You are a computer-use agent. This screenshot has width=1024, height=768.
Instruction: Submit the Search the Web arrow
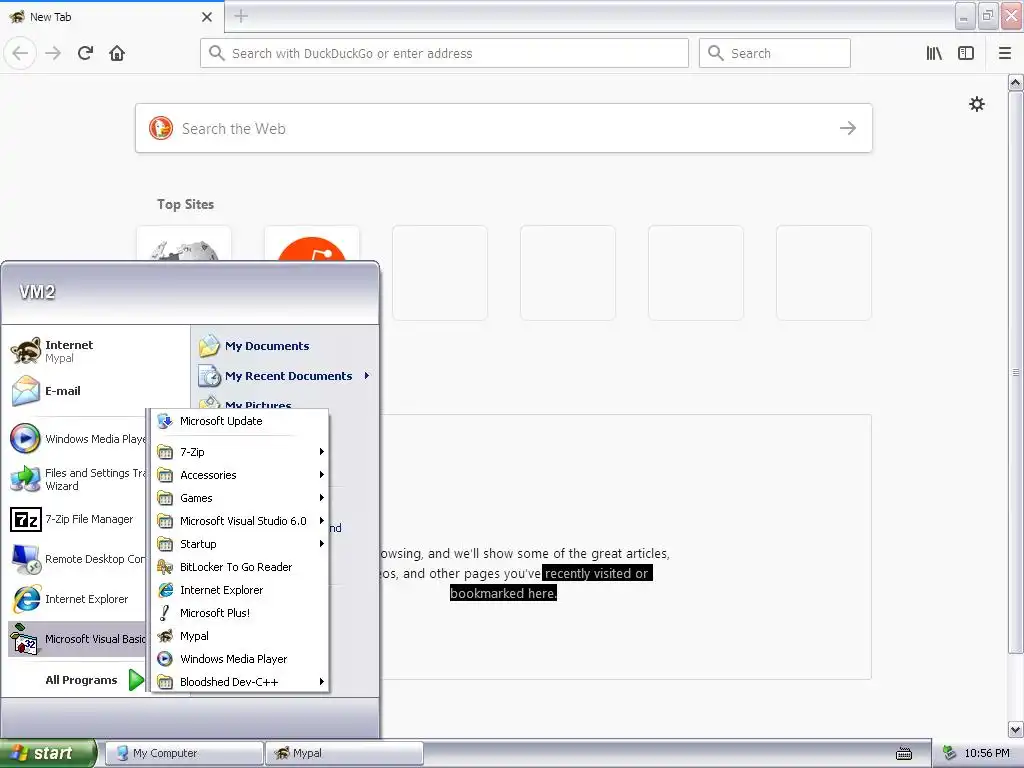pos(848,128)
